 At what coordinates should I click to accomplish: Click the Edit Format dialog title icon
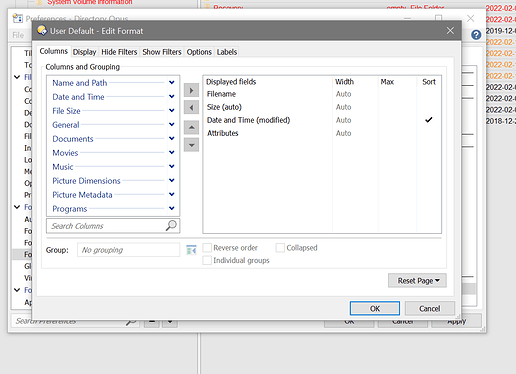[x=42, y=31]
